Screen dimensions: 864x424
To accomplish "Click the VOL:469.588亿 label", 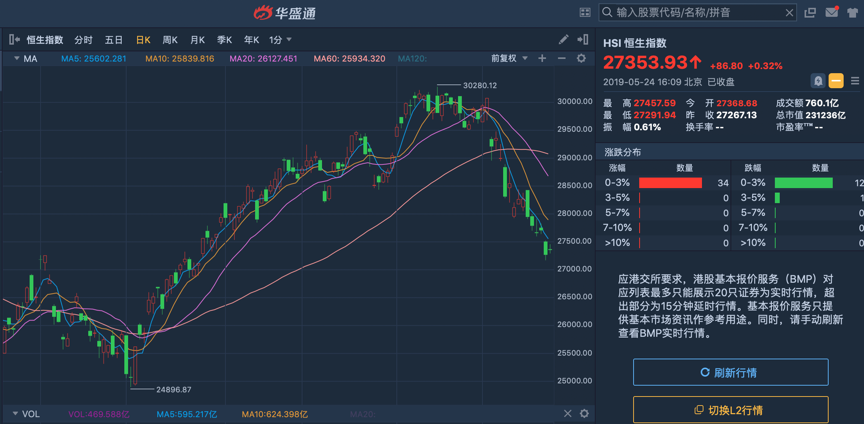I will point(100,414).
